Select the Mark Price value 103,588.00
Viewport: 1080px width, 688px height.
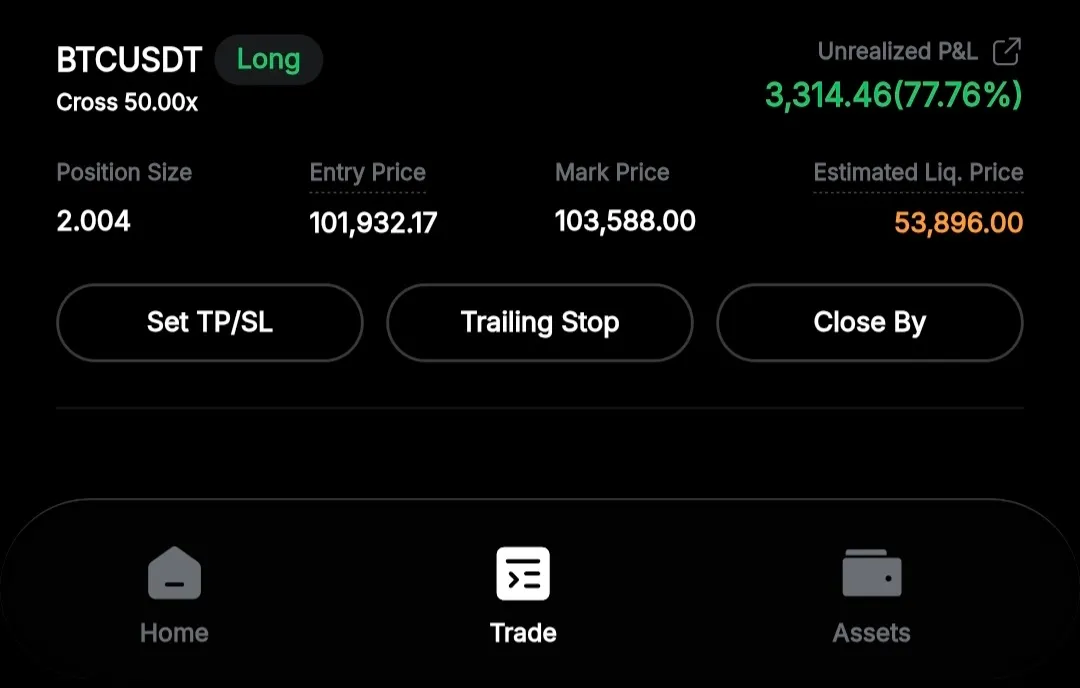pos(625,221)
